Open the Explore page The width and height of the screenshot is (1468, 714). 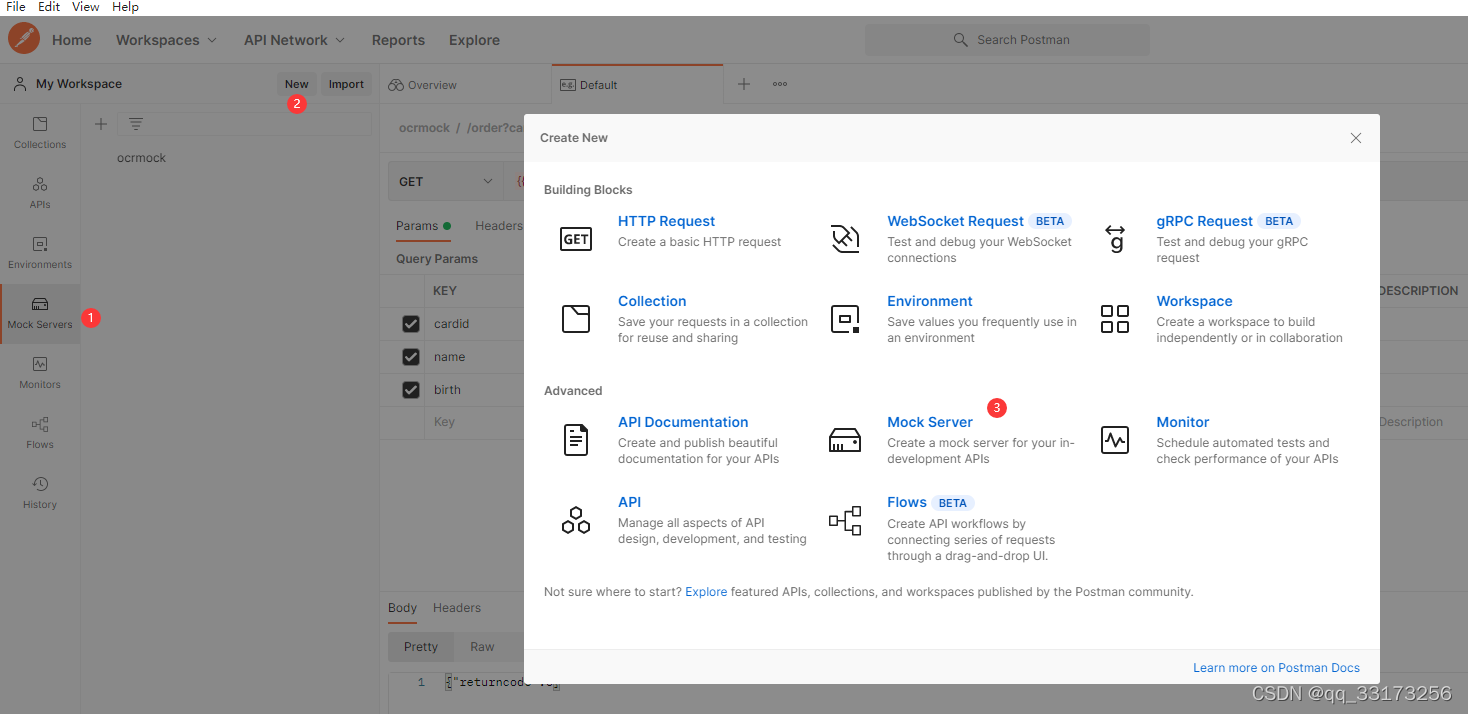pyautogui.click(x=474, y=40)
